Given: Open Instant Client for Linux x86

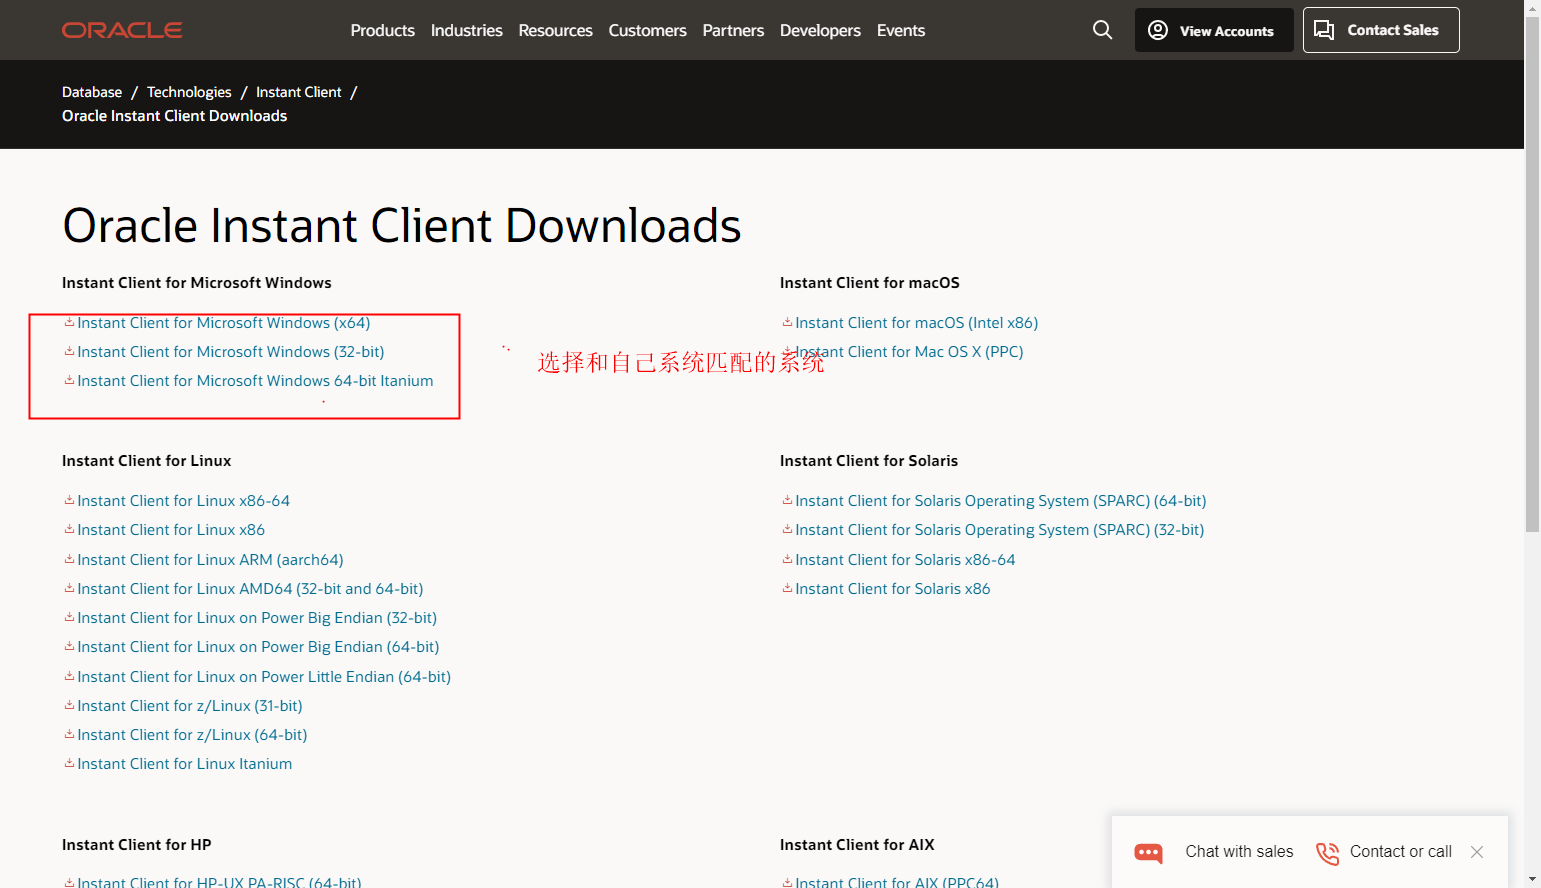Looking at the screenshot, I should point(171,530).
